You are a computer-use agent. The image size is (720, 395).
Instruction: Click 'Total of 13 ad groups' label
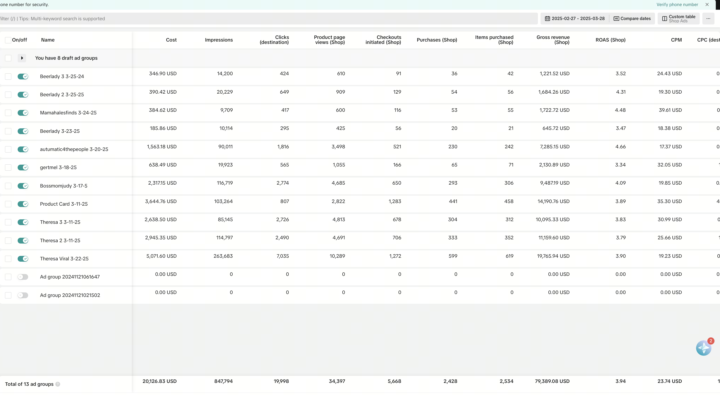pyautogui.click(x=29, y=384)
